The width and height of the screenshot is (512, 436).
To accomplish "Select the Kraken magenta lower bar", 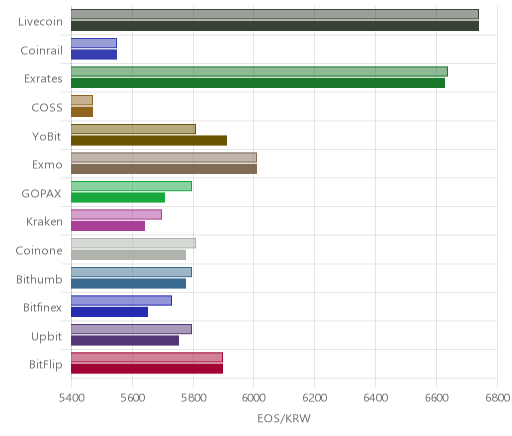I will tap(108, 226).
